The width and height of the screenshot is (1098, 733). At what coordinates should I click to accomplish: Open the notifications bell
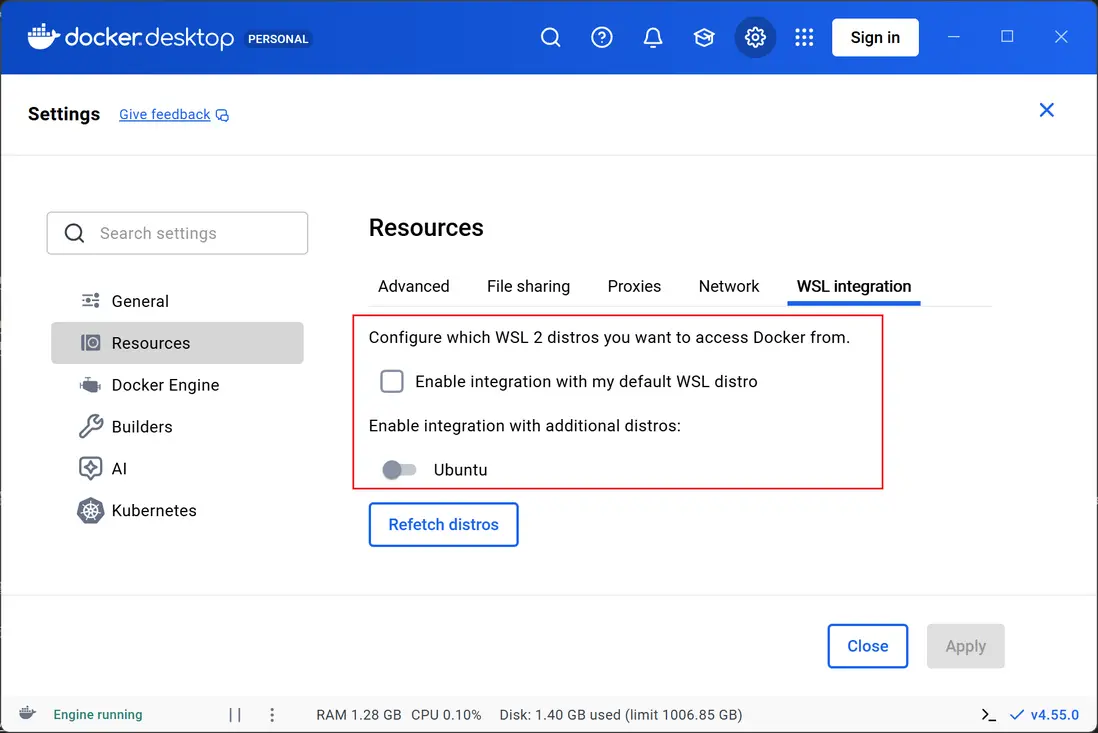tap(653, 38)
